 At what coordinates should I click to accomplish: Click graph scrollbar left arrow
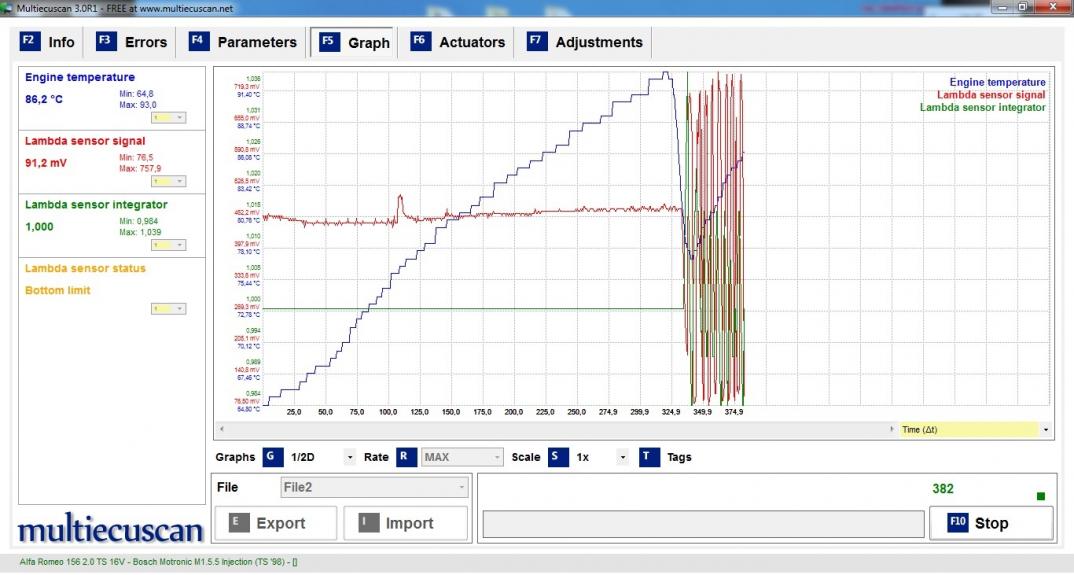(221, 429)
